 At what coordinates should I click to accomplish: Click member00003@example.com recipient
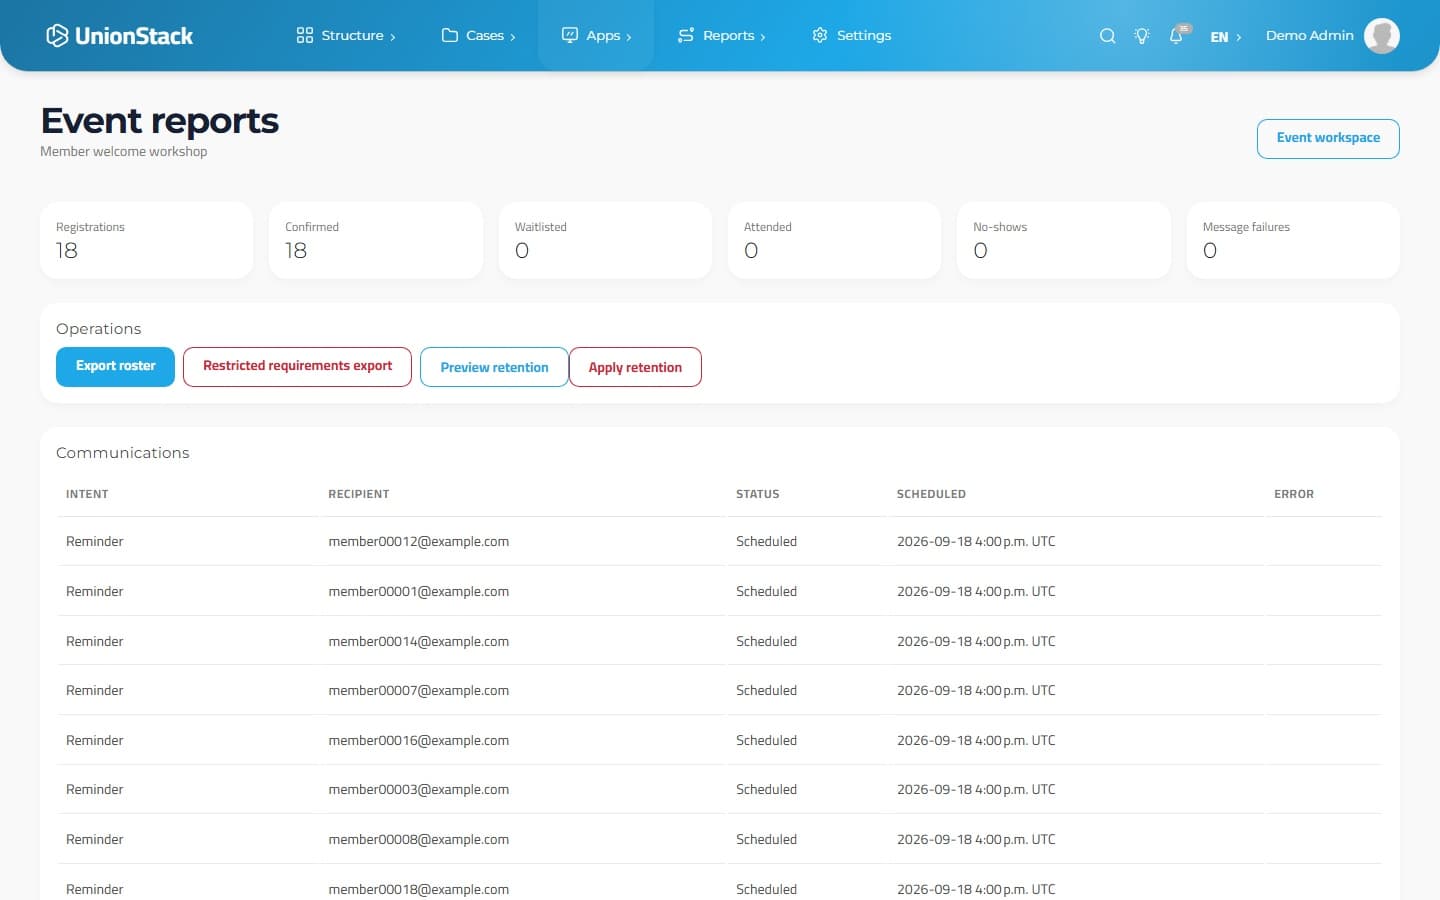(x=418, y=789)
